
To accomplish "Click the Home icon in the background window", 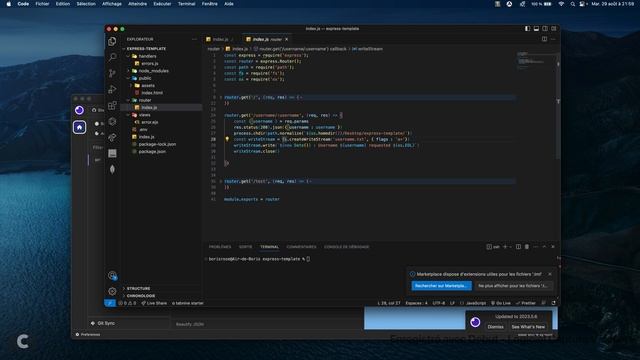I will [x=79, y=127].
